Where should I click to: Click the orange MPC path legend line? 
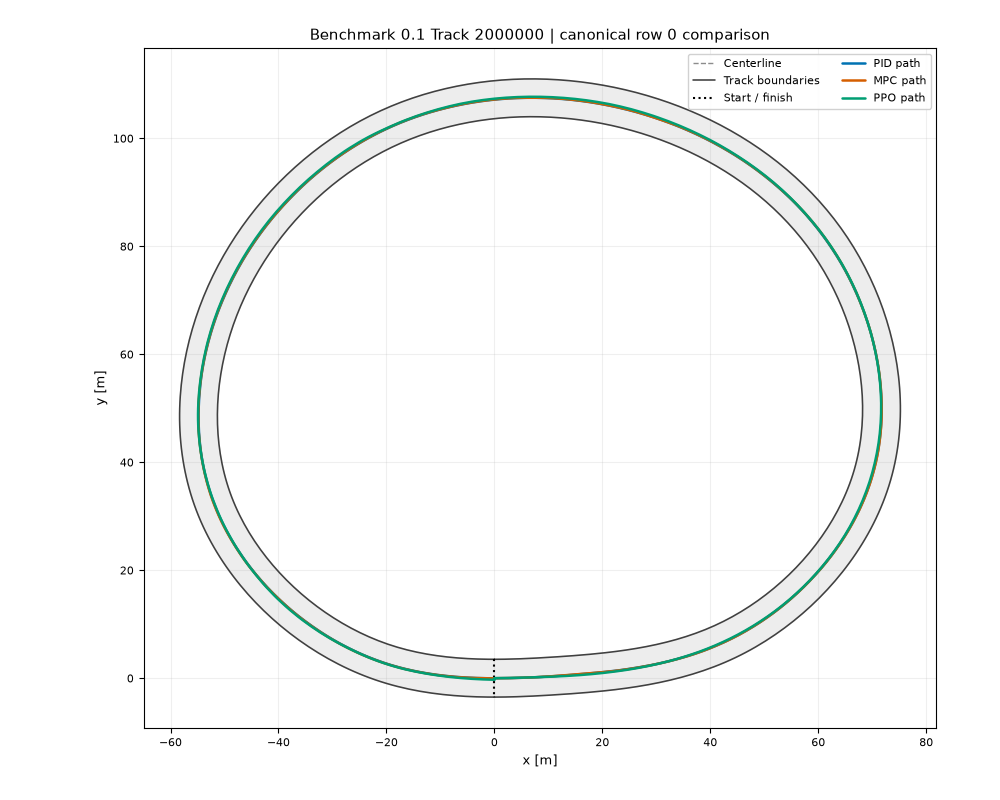click(x=854, y=80)
